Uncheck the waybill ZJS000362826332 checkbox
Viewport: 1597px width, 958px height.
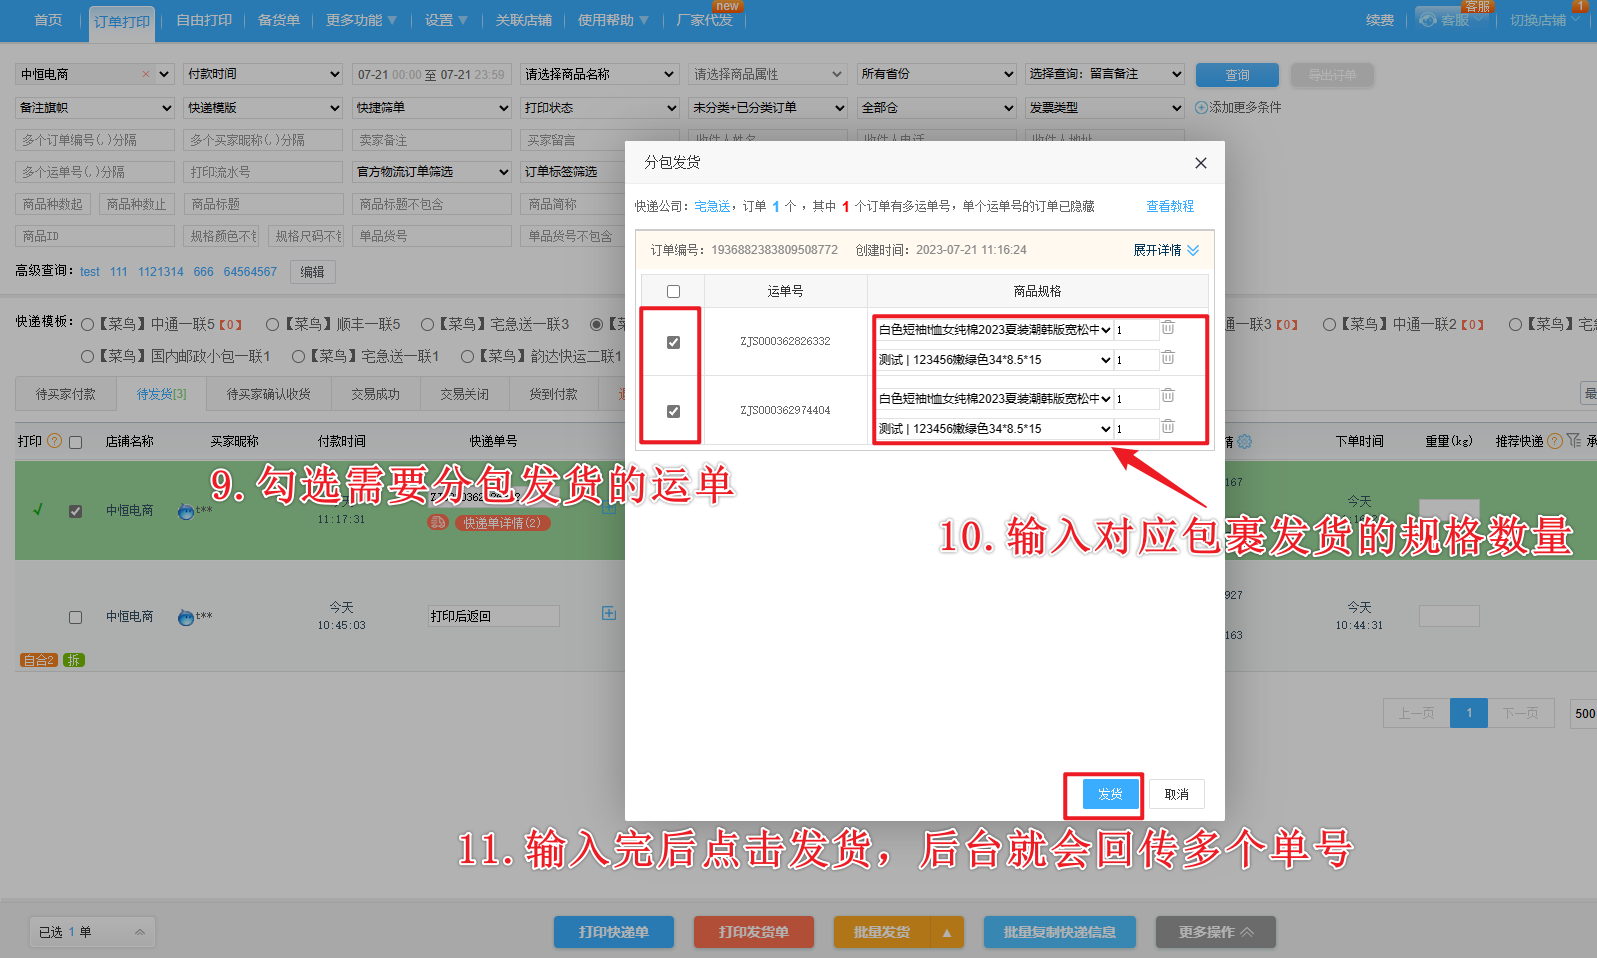click(673, 342)
